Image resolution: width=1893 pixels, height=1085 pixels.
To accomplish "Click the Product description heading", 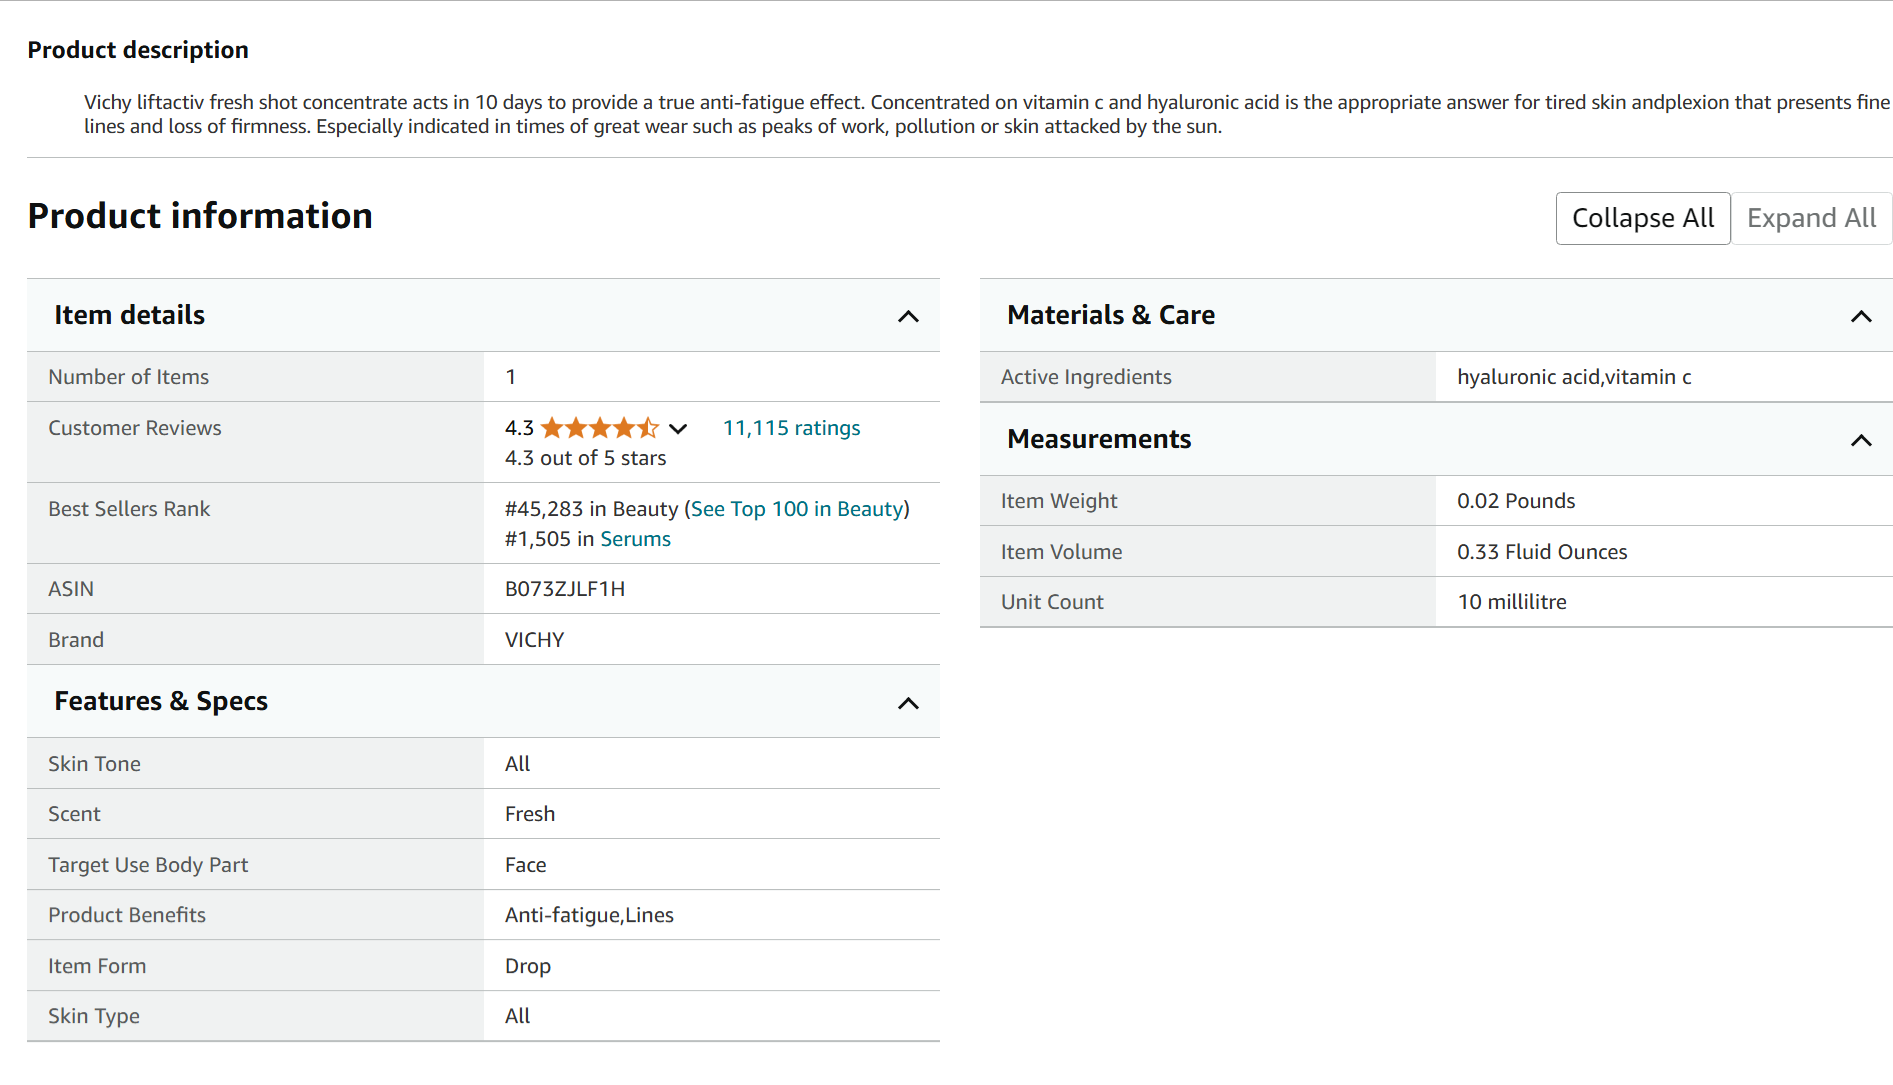I will click(x=138, y=50).
